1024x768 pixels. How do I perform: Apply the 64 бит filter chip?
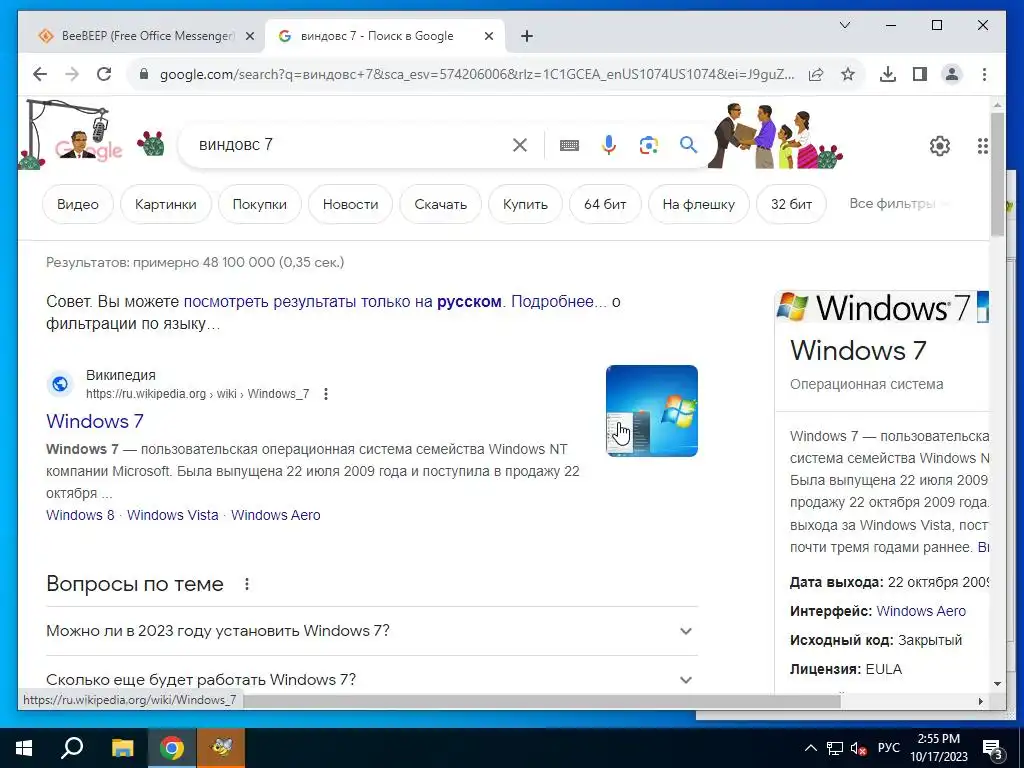tap(605, 204)
